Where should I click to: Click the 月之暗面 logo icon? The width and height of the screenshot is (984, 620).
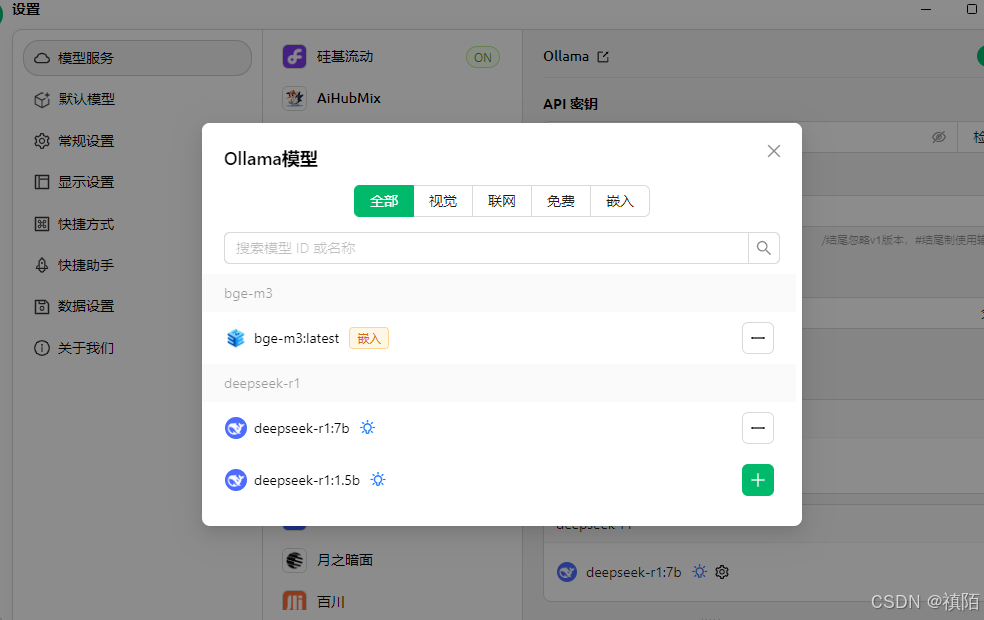pos(294,560)
